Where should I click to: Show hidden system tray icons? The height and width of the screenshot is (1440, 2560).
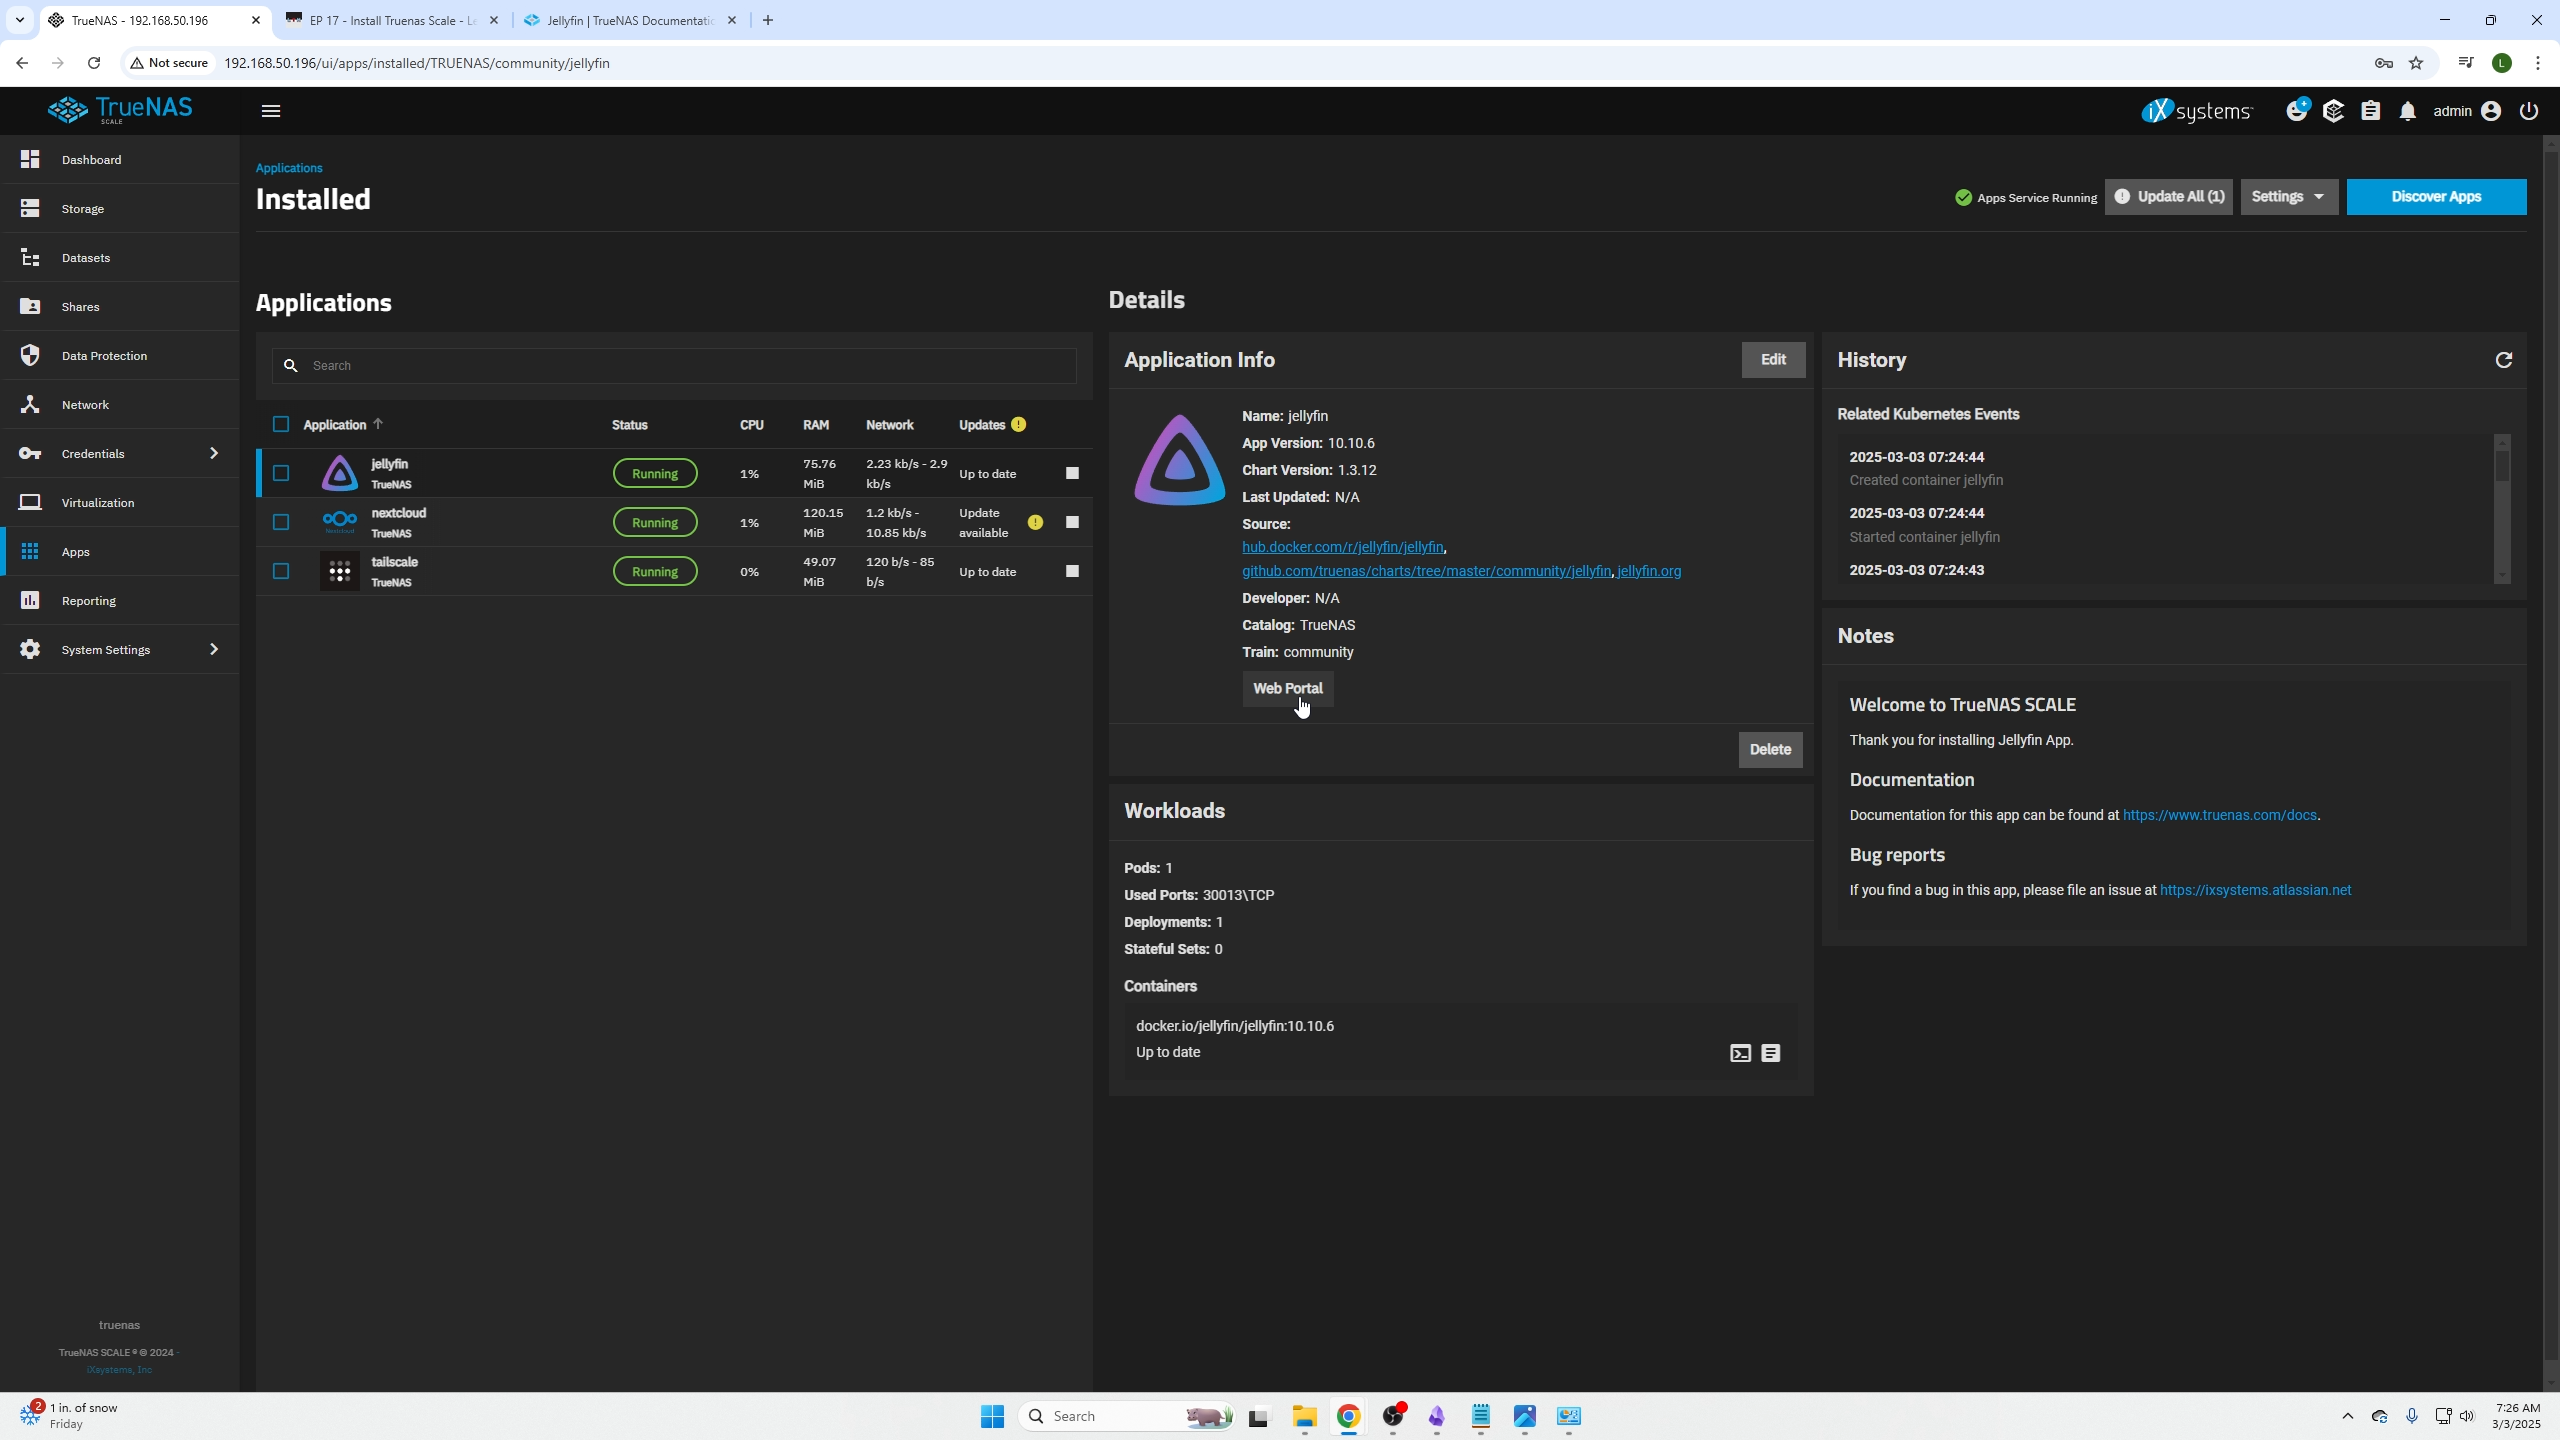[x=2348, y=1417]
